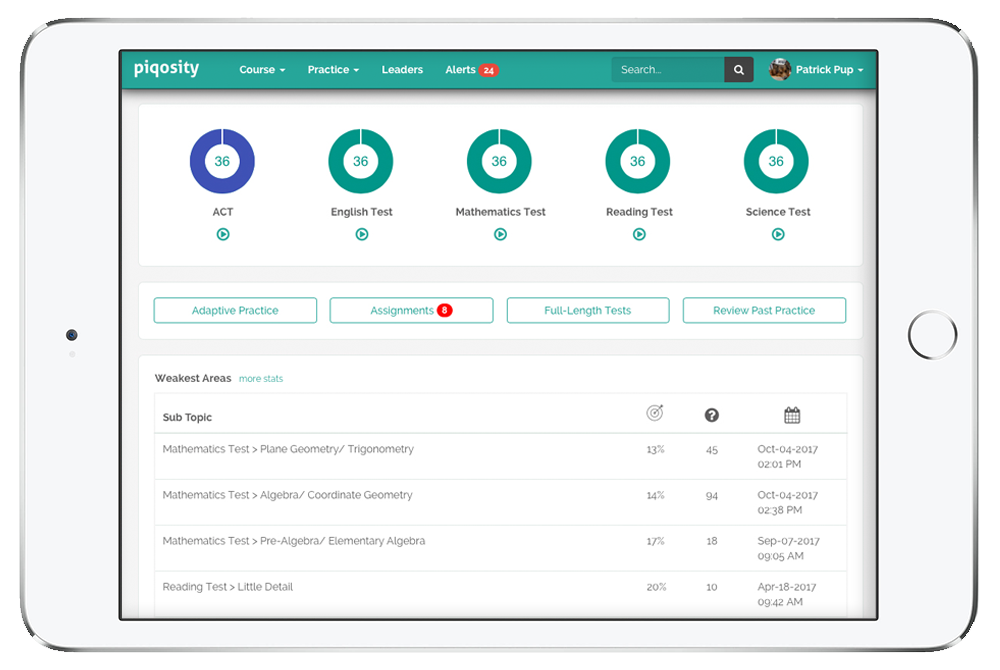1000x670 pixels.
Task: Open Assignments with 8 pending
Action: coord(411,311)
